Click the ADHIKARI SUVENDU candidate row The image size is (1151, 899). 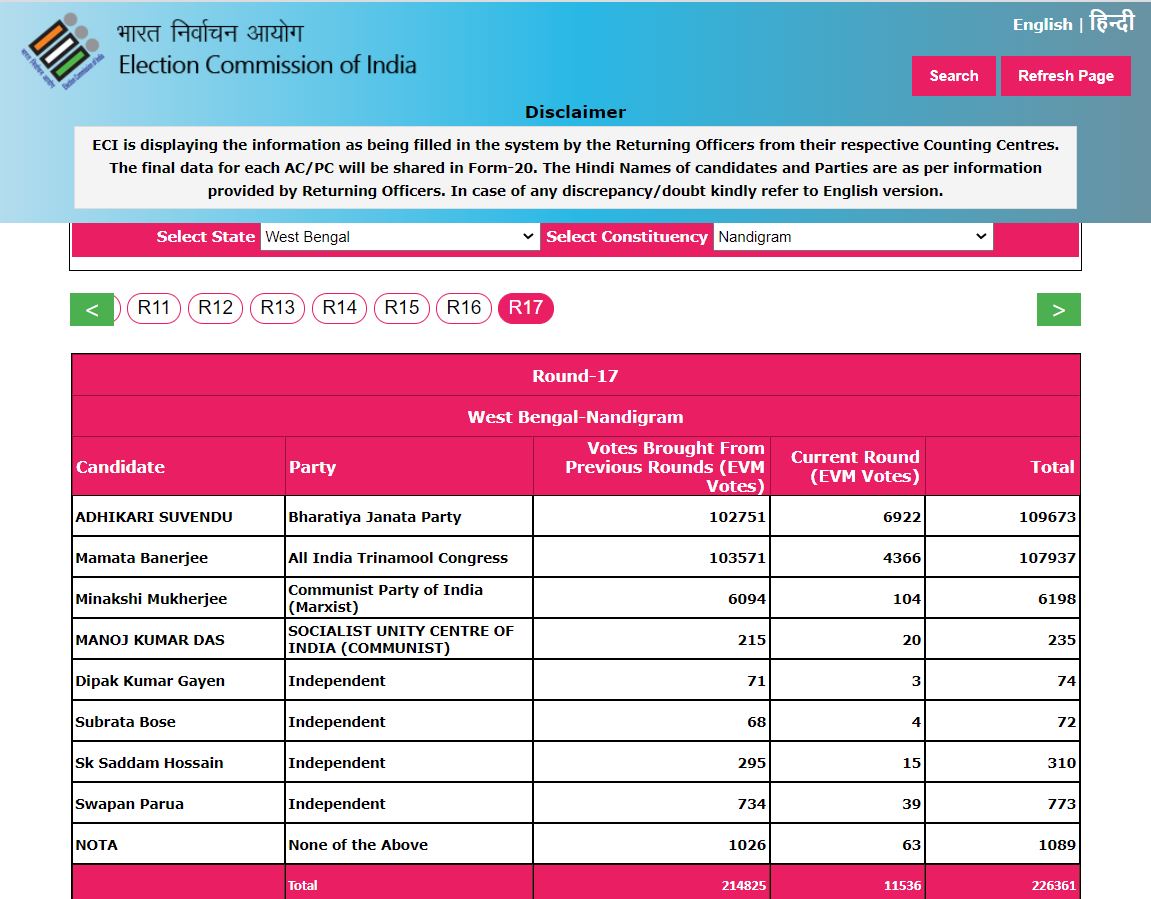(154, 517)
